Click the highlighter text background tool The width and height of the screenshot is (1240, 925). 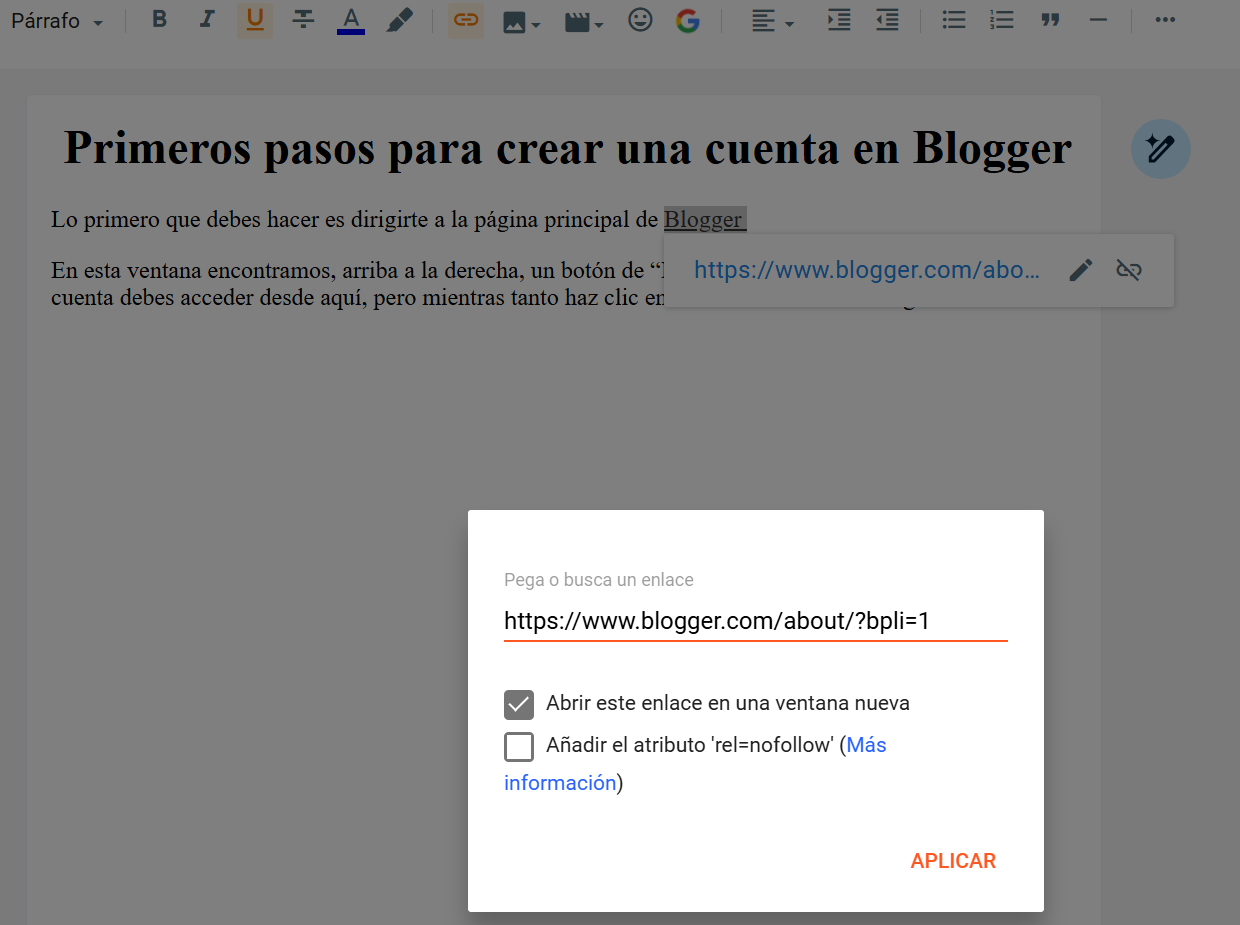[x=399, y=20]
